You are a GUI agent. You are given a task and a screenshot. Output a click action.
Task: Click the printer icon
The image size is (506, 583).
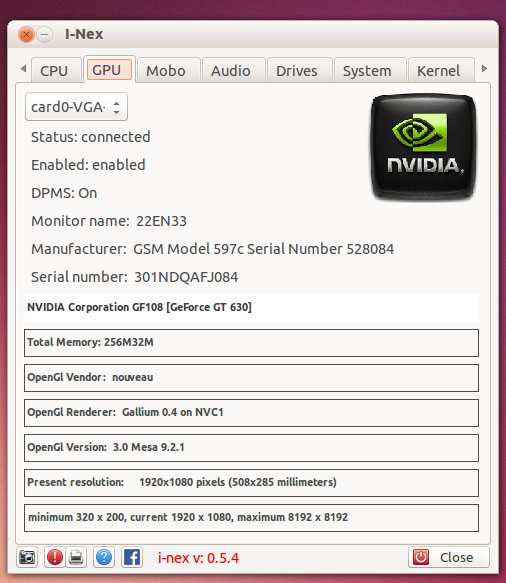(x=76, y=557)
